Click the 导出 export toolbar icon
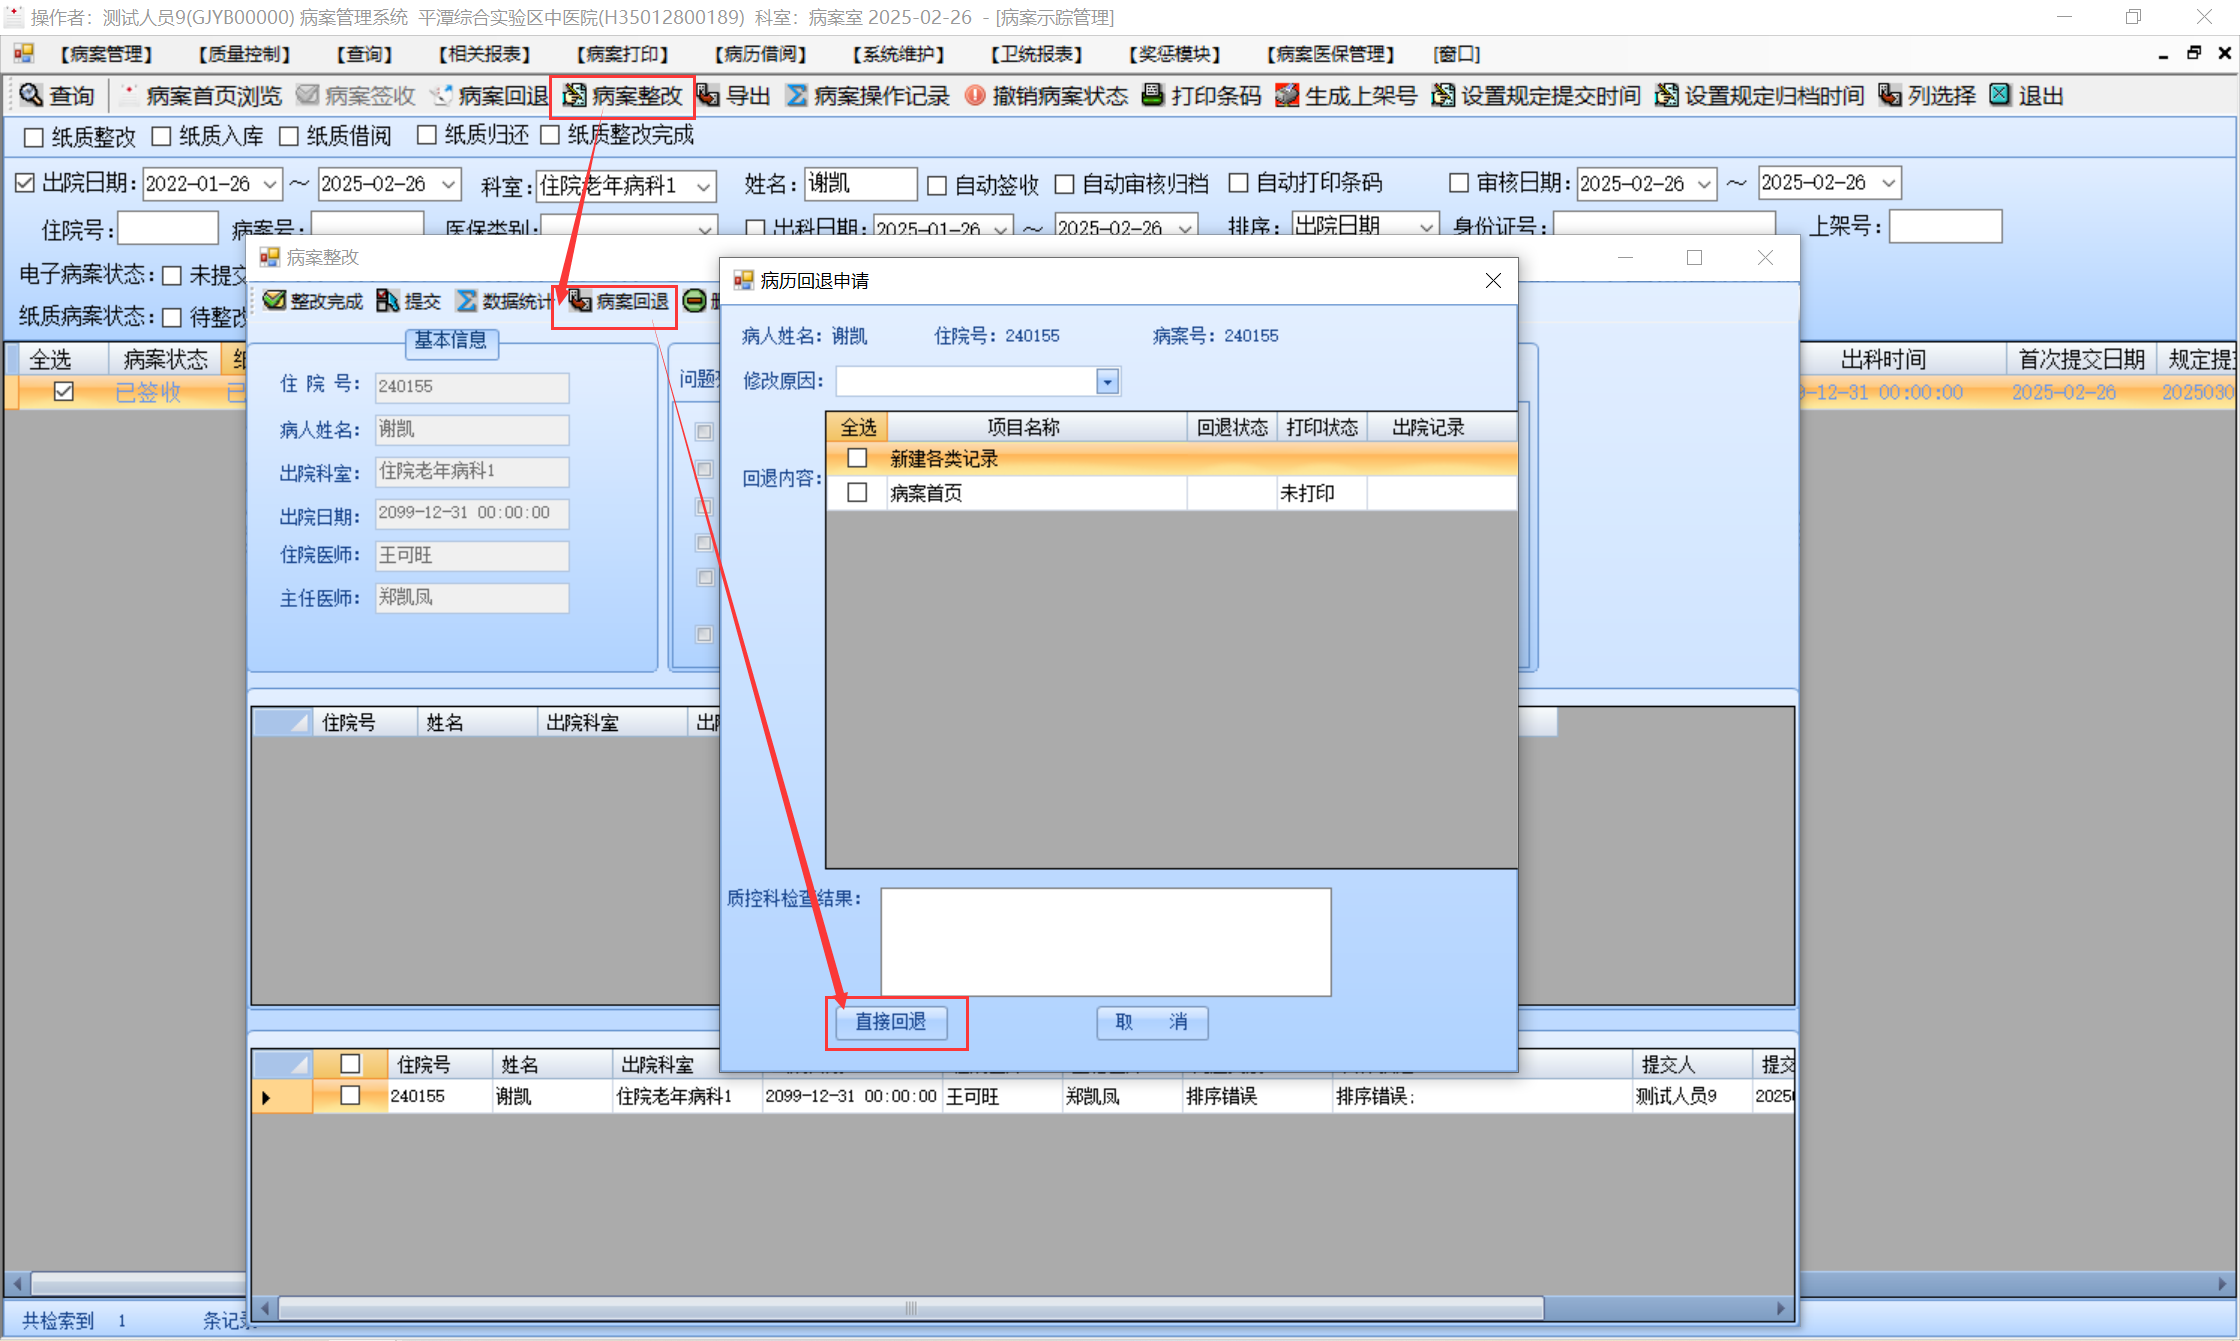Image resolution: width=2240 pixels, height=1341 pixels. click(708, 95)
